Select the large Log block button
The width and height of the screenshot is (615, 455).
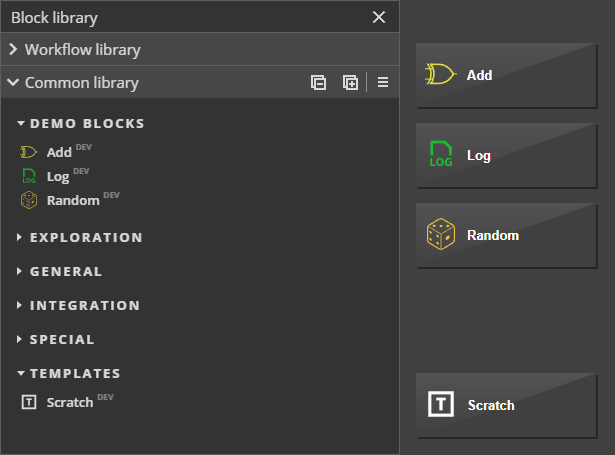512,156
